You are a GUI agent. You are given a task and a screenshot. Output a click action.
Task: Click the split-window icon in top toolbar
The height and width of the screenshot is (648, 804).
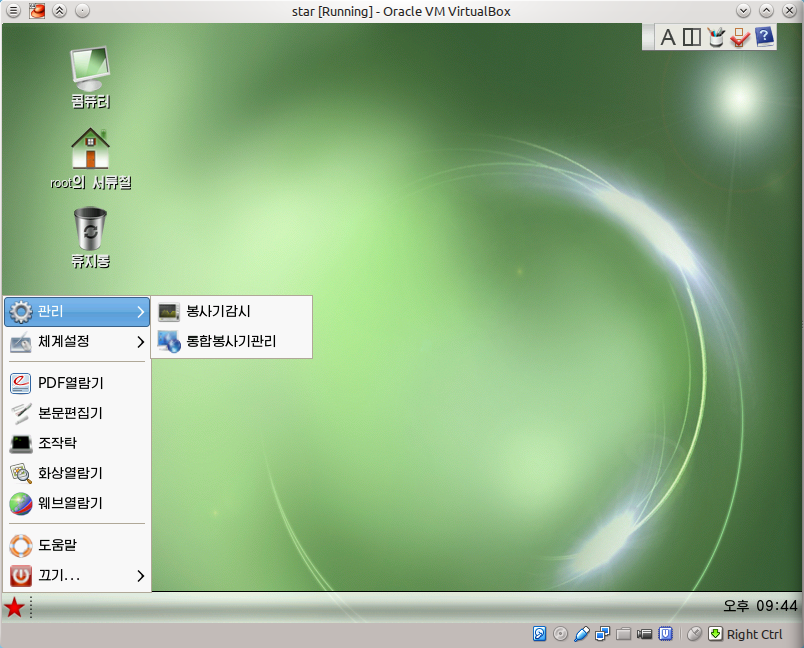691,37
